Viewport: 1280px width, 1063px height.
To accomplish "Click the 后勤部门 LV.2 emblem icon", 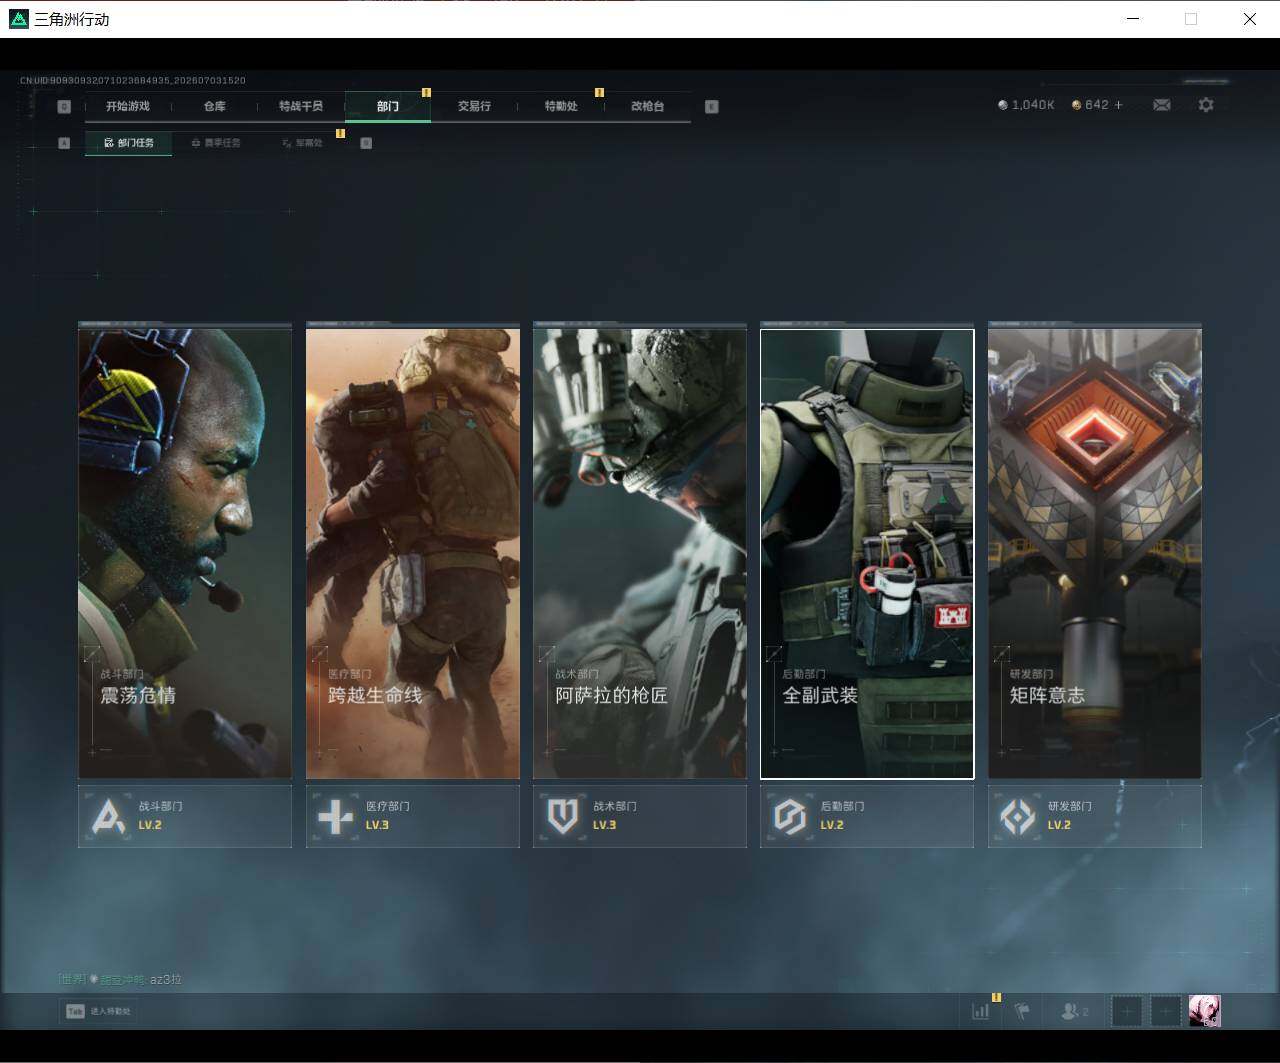I will (790, 817).
